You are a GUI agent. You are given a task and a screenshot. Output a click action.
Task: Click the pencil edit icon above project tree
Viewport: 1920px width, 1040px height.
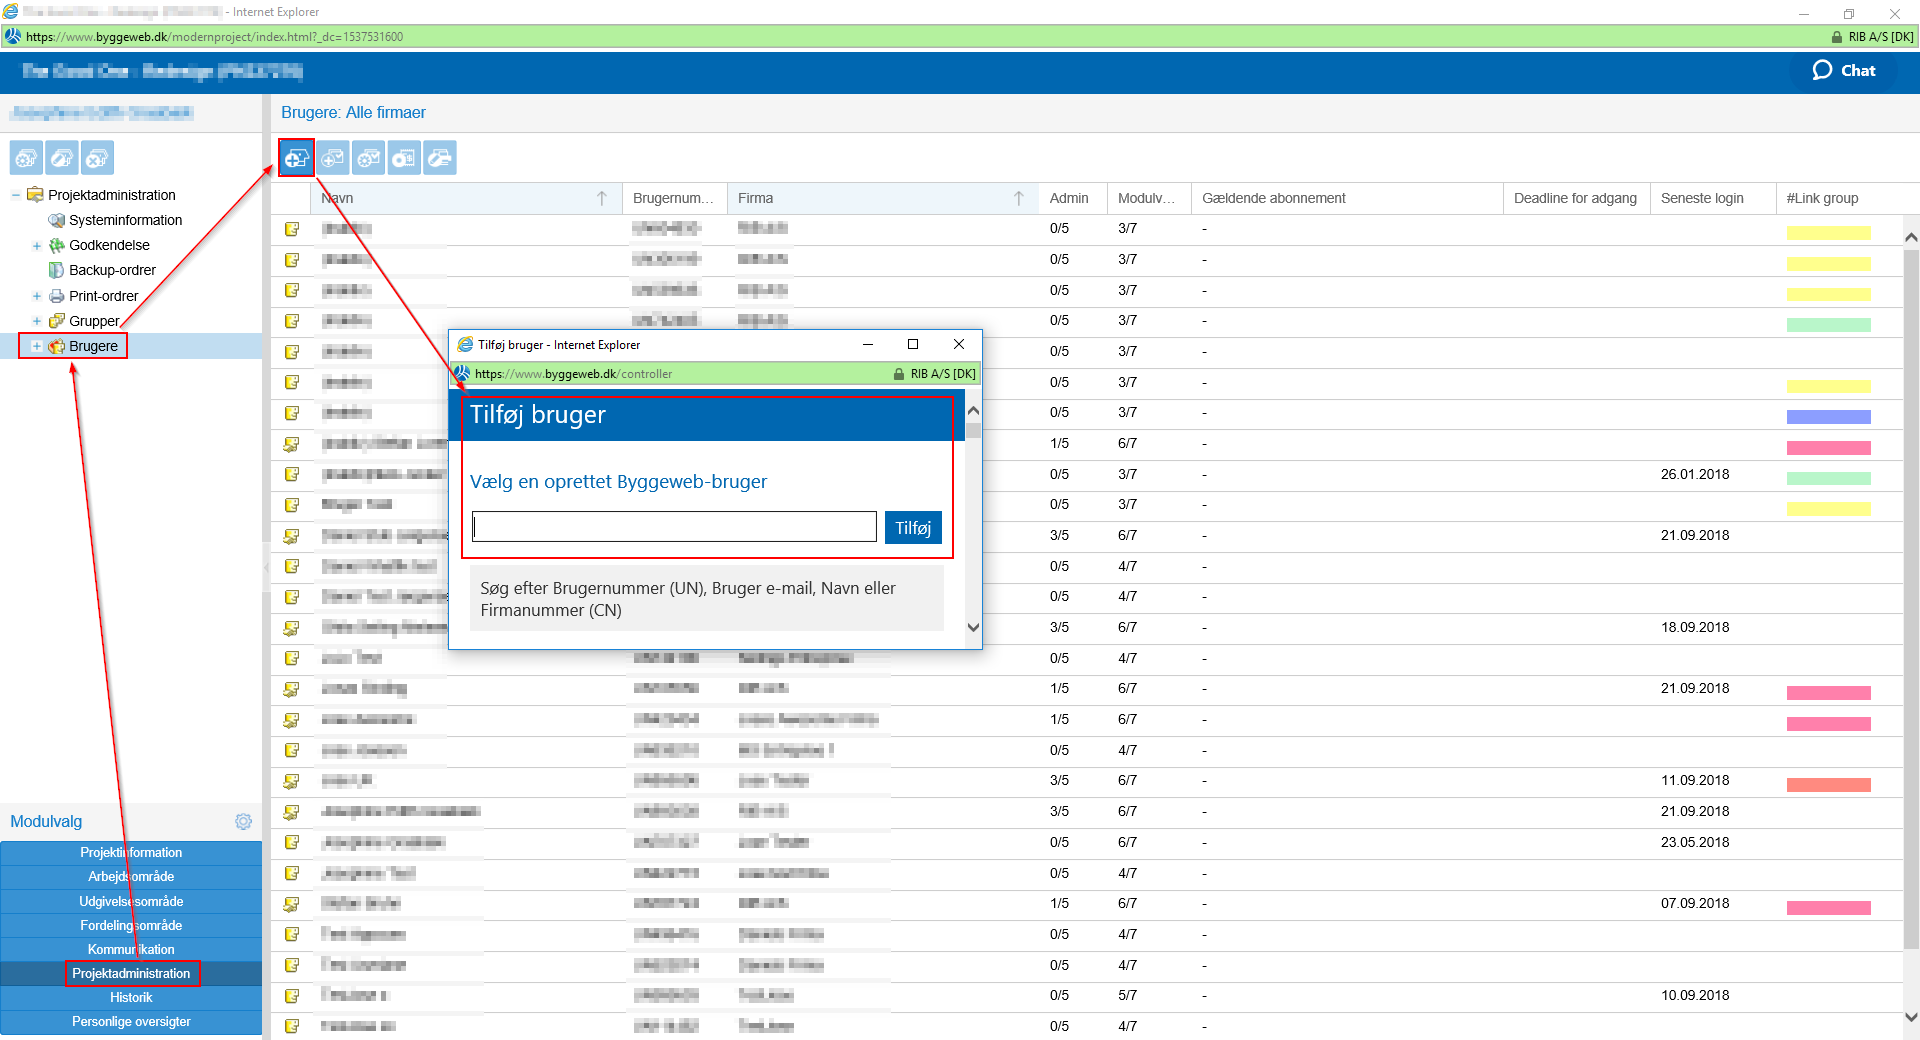tap(62, 158)
